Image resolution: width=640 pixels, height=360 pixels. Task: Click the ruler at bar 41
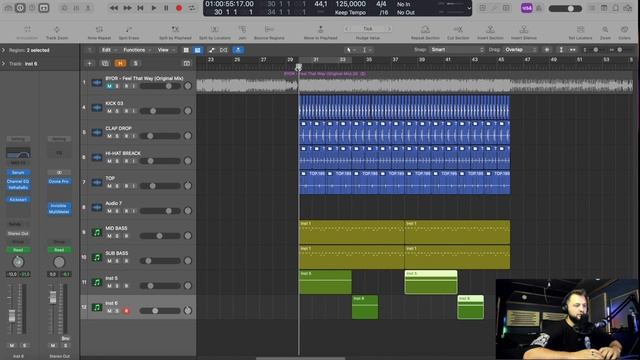pos(448,60)
